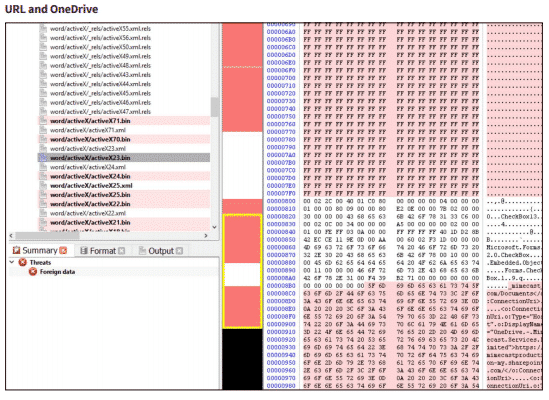Select file word/activeX/activeX71.bin
Image resolution: width=549 pixels, height=400 pixels.
pos(90,121)
